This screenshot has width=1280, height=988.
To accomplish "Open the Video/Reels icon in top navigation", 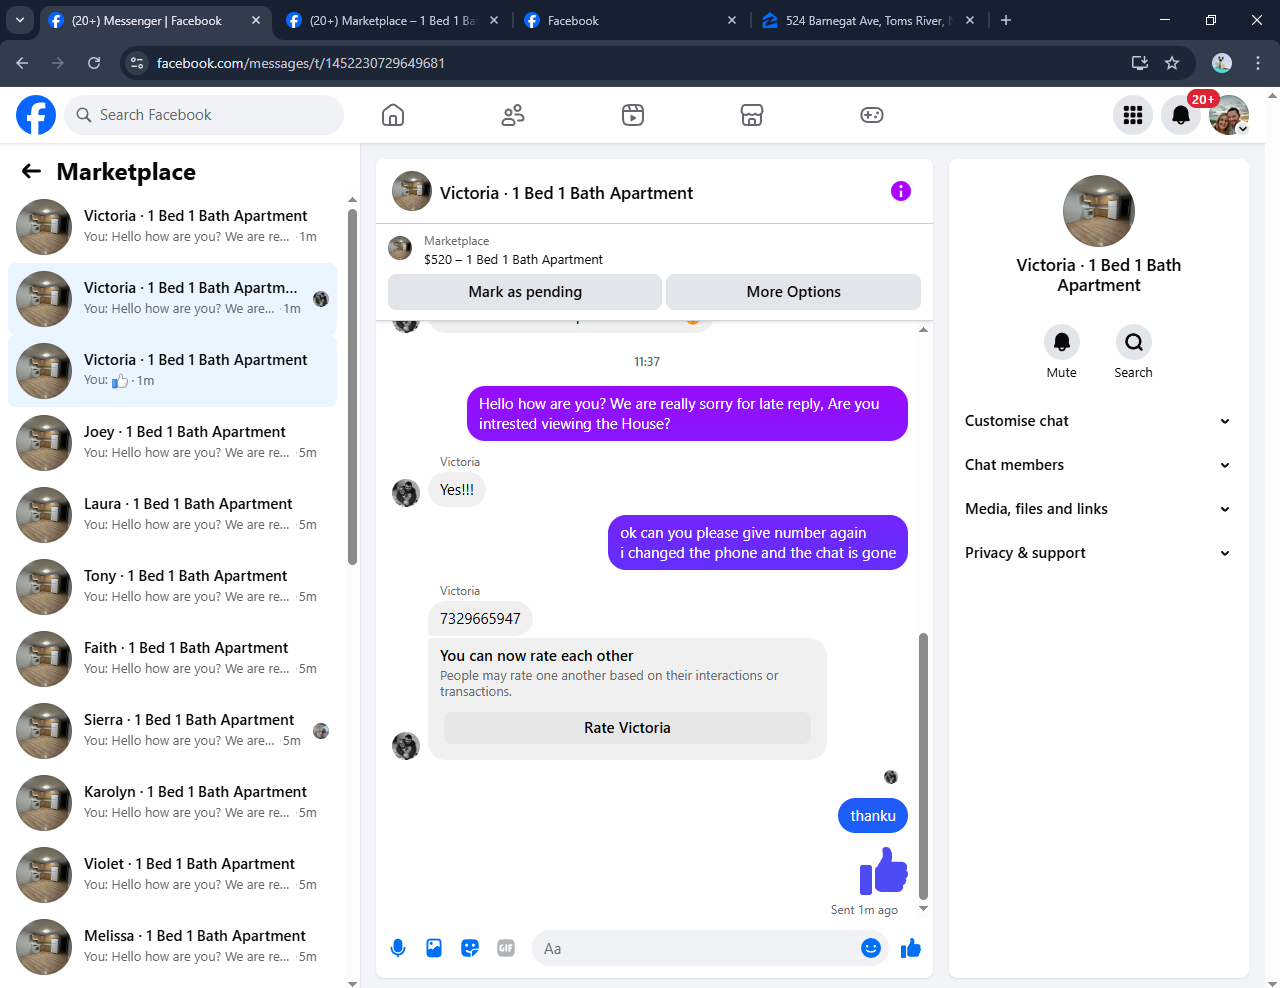I will [x=633, y=115].
